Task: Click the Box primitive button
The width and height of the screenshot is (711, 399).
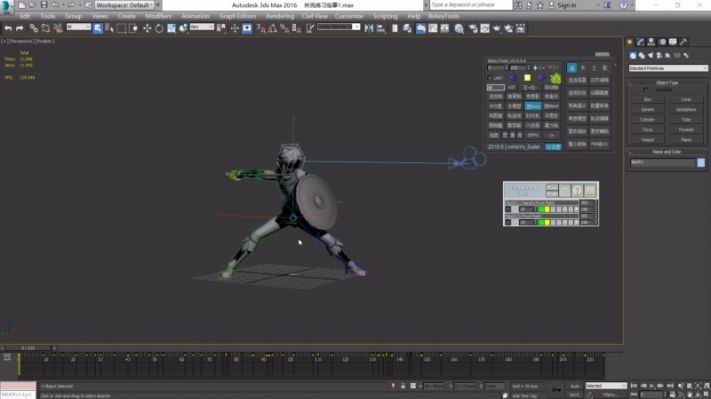Action: [648, 99]
